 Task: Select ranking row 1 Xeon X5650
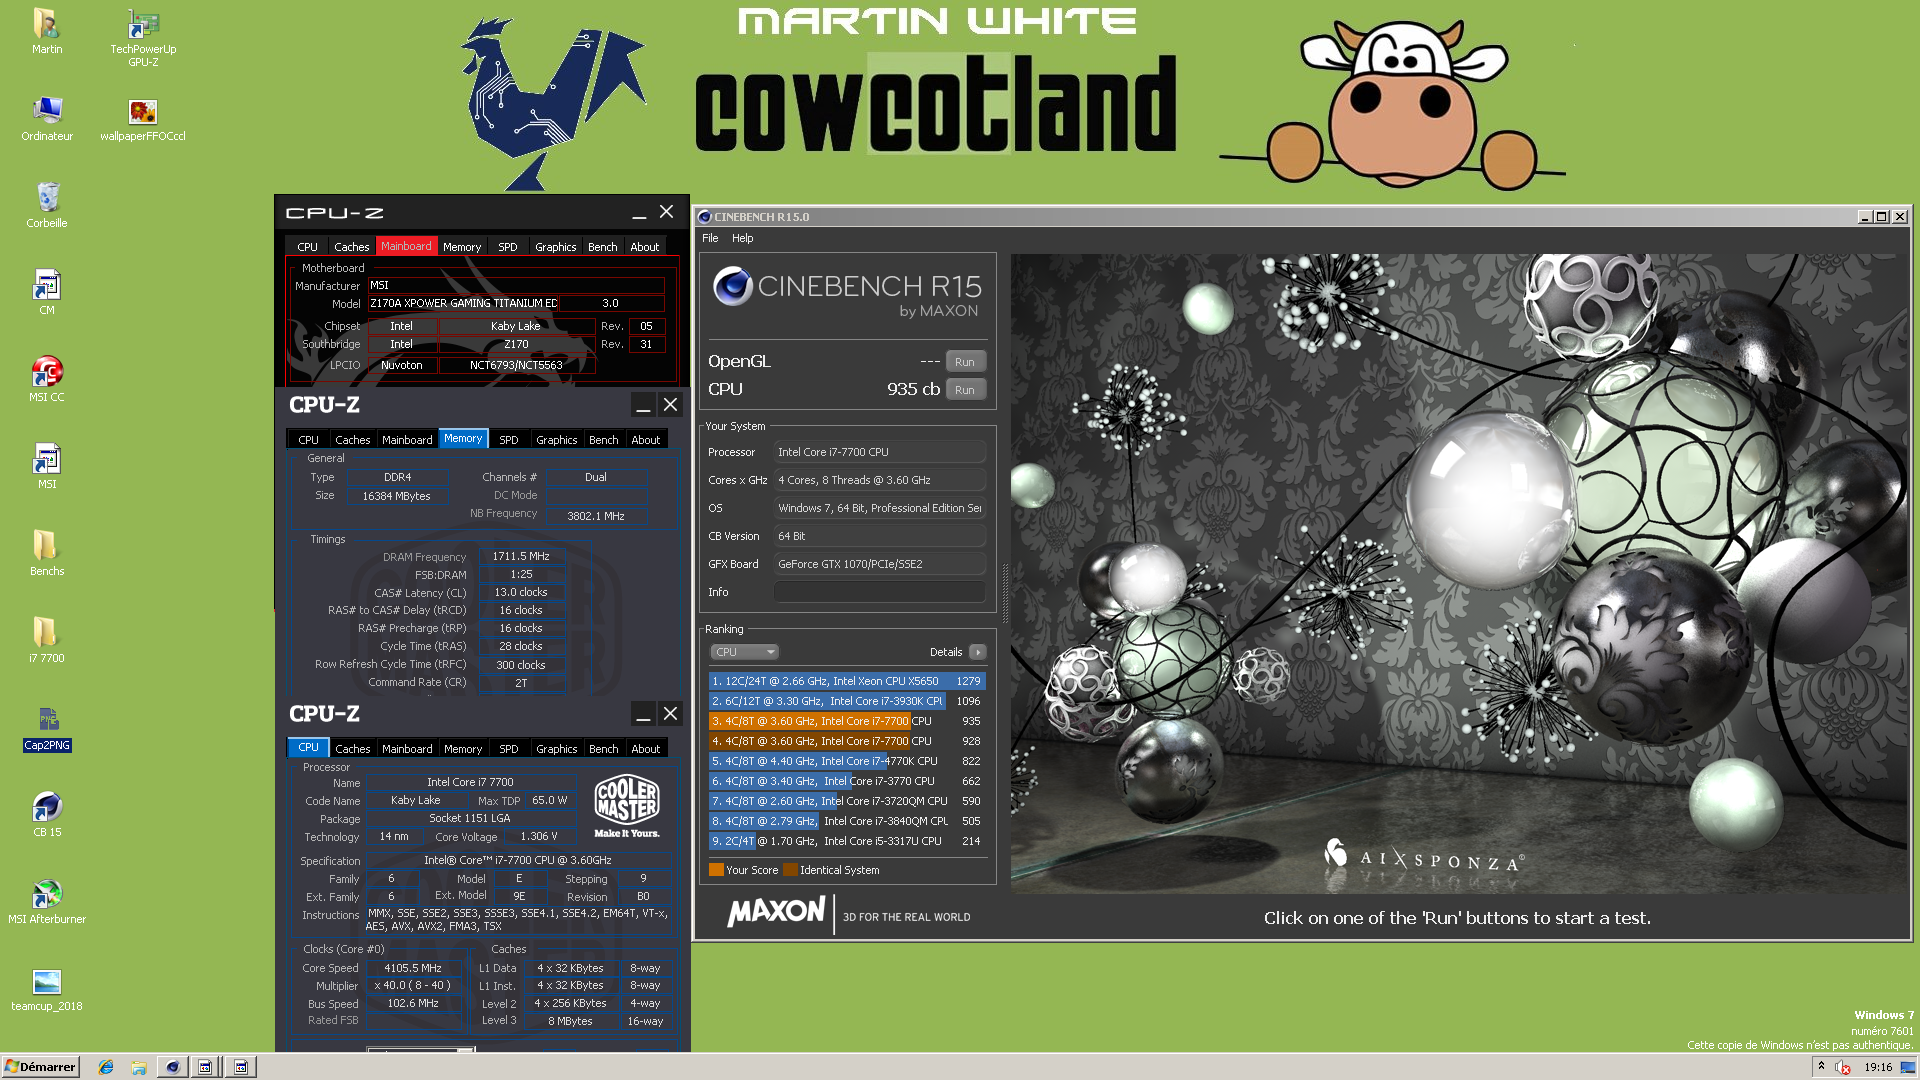pyautogui.click(x=847, y=681)
